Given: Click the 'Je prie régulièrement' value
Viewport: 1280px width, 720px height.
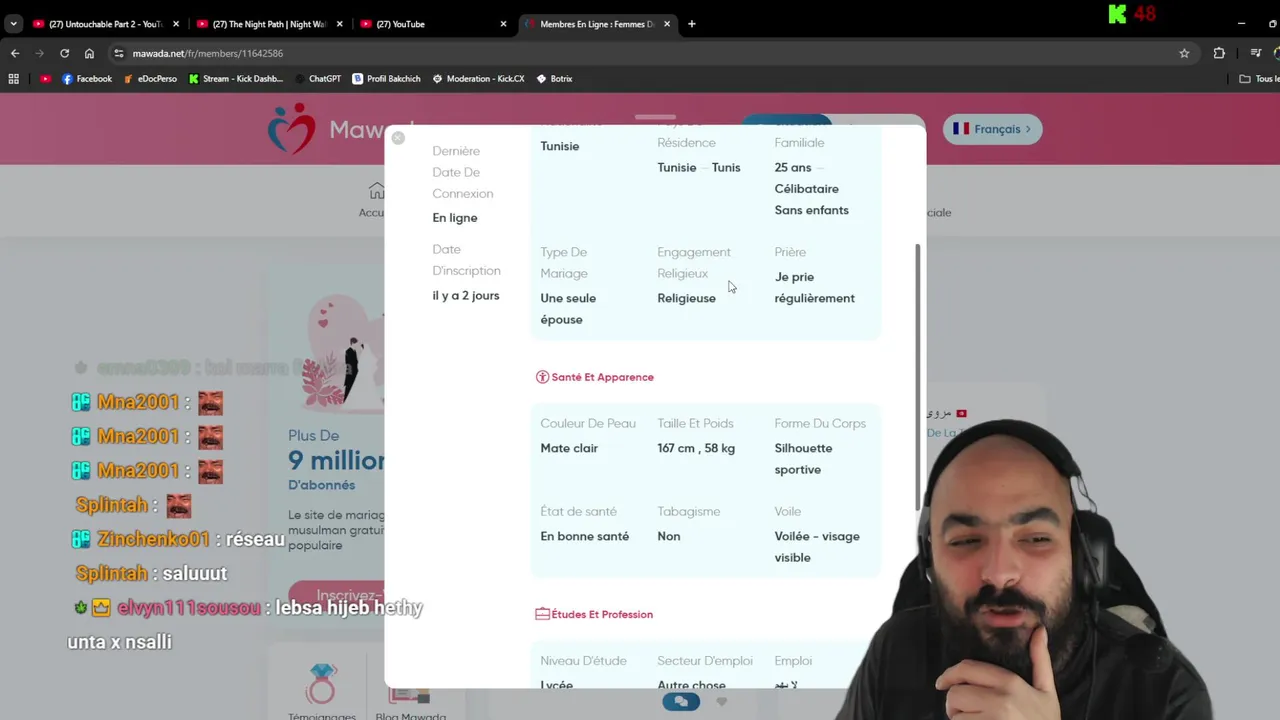Looking at the screenshot, I should (x=814, y=288).
